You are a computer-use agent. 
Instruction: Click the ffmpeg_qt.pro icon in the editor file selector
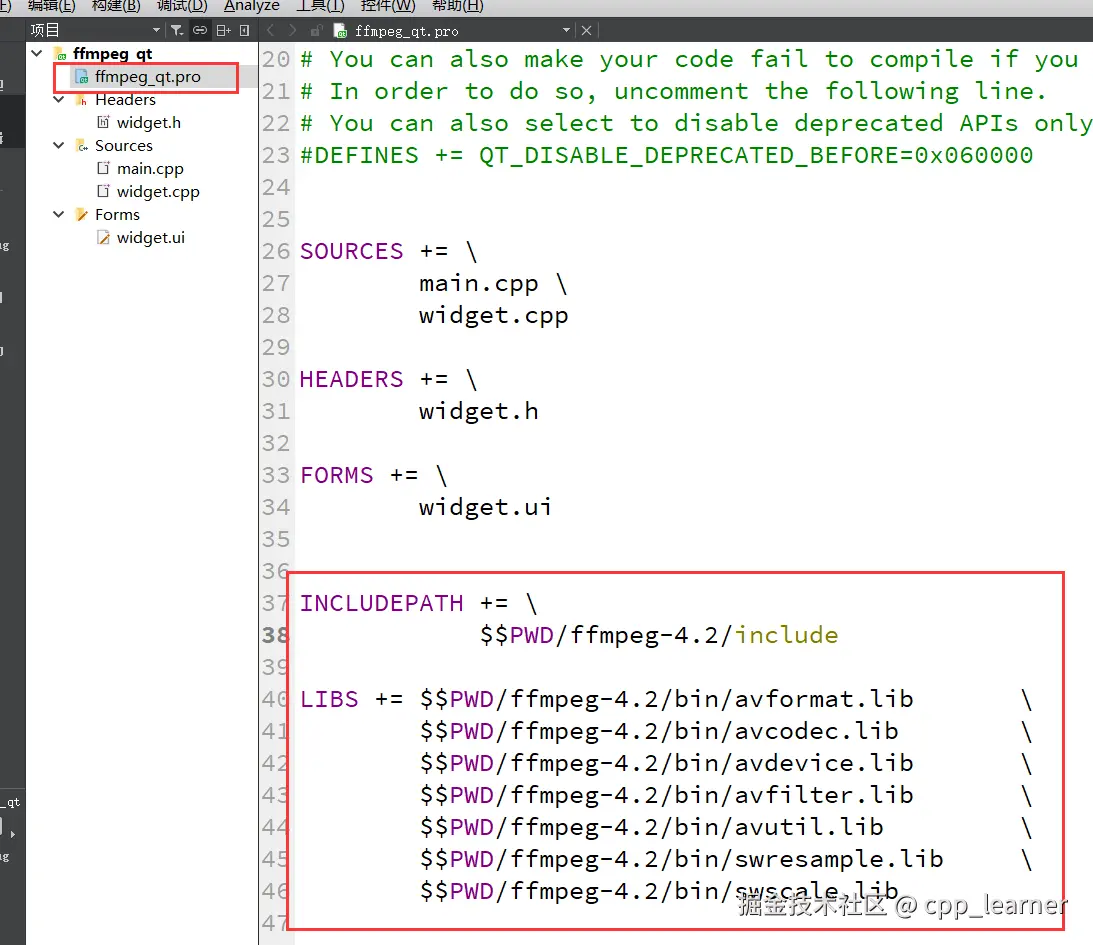(340, 31)
